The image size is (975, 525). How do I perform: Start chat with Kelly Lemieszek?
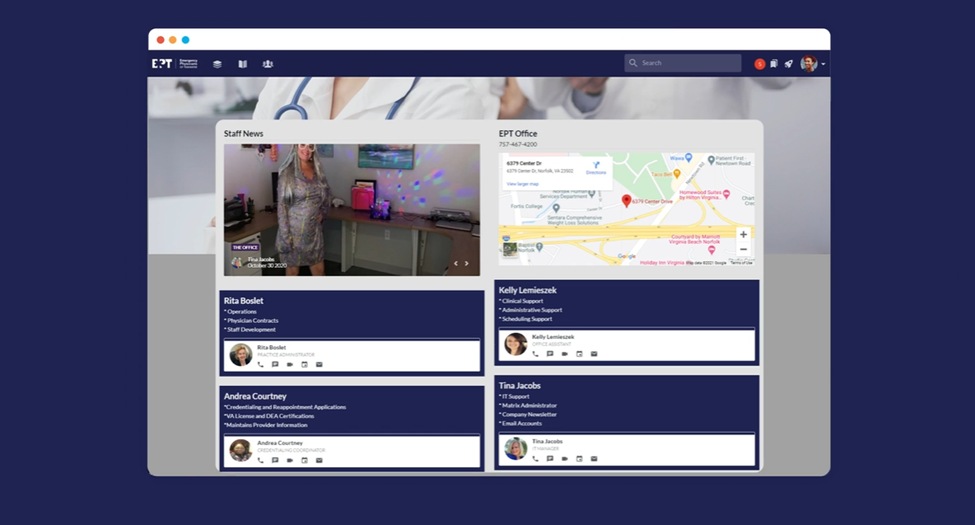(550, 354)
